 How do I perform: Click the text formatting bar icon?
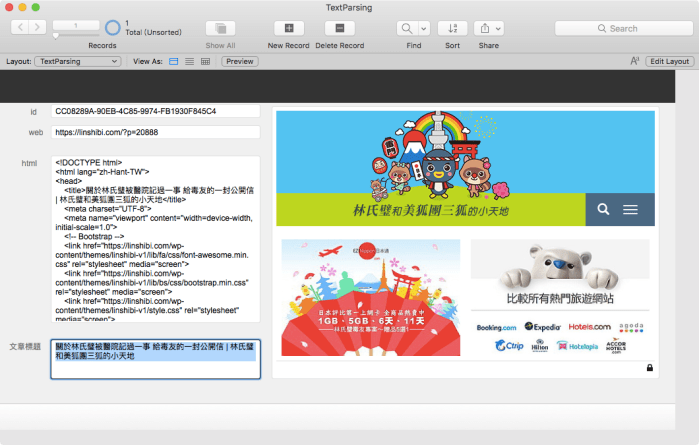[x=634, y=61]
